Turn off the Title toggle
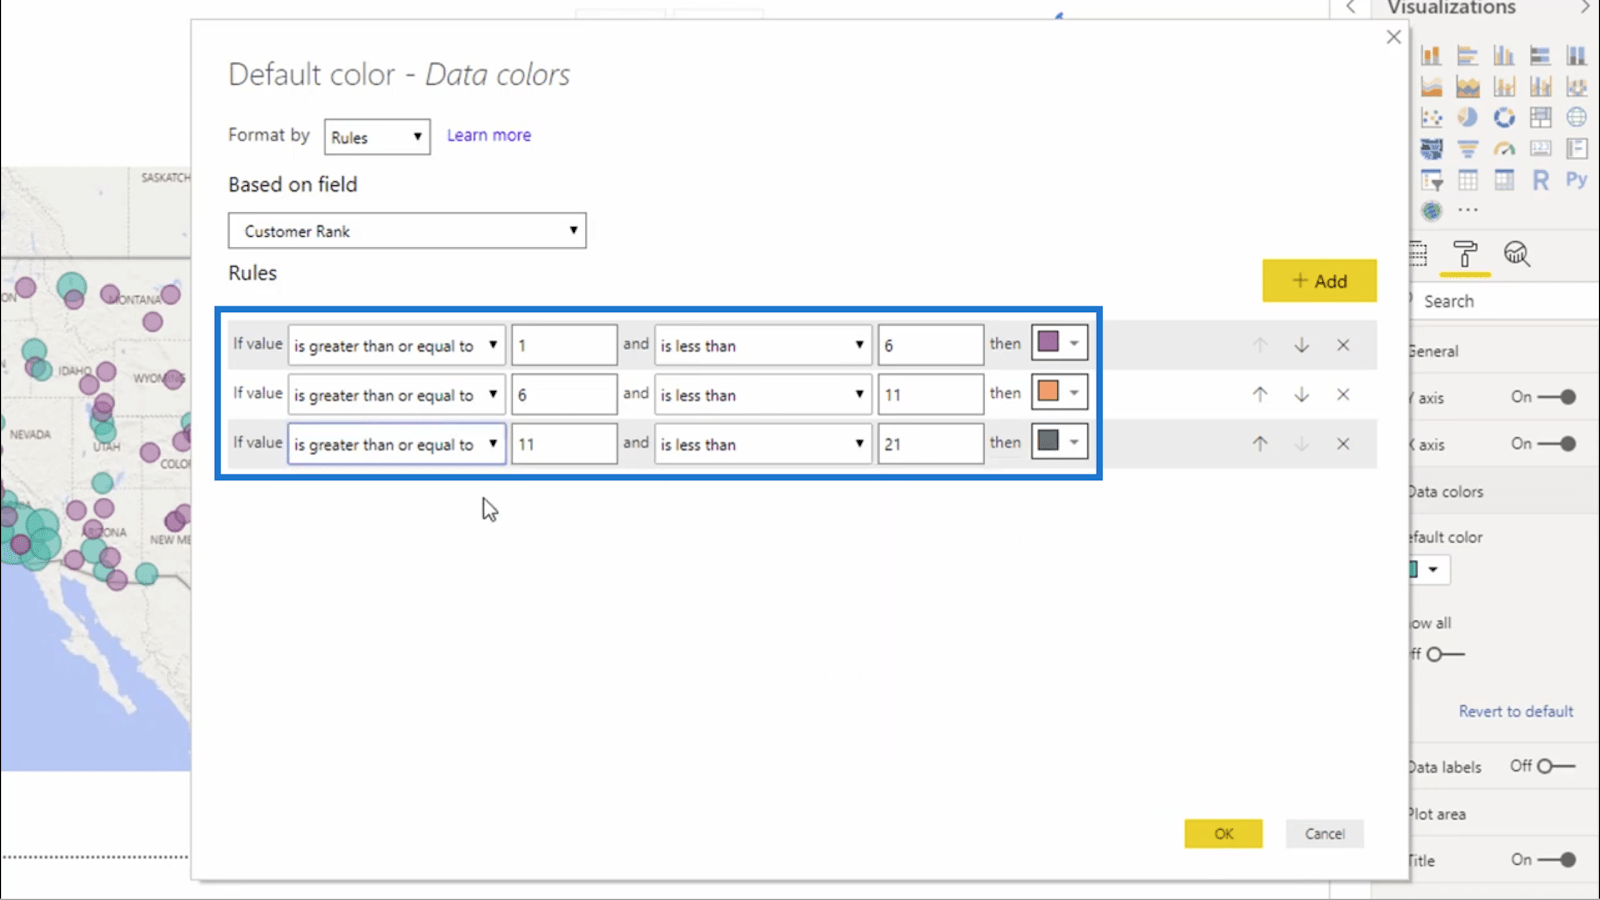The image size is (1600, 900). click(x=1557, y=859)
